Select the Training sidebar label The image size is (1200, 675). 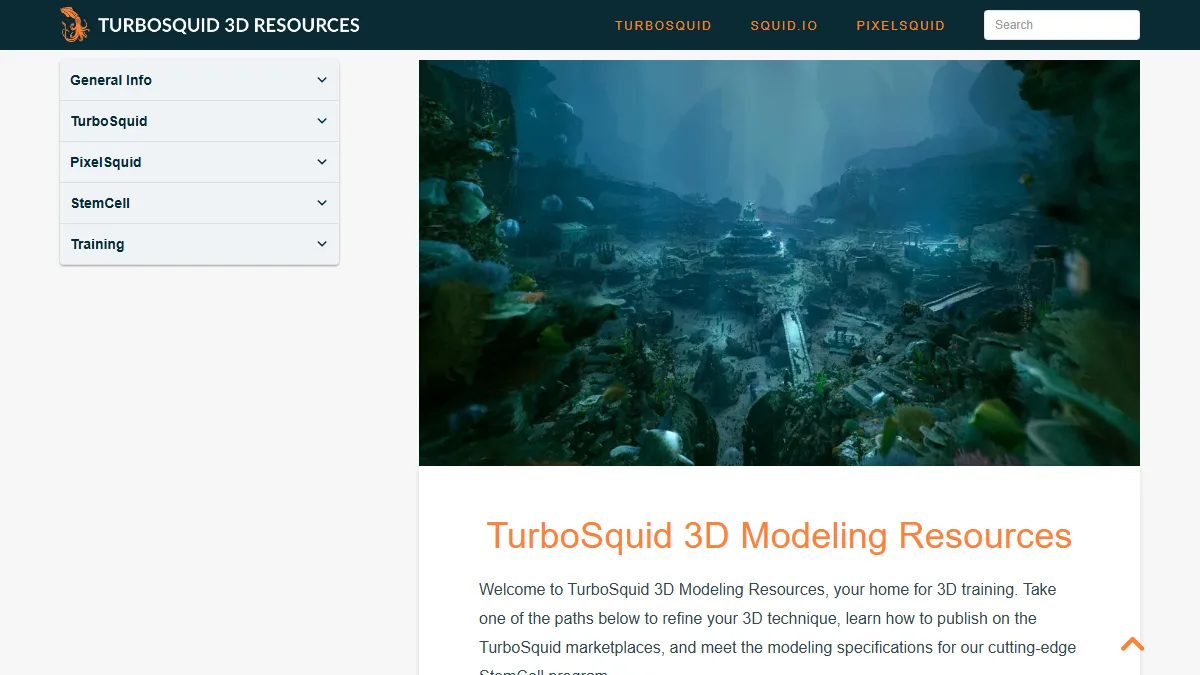(97, 244)
